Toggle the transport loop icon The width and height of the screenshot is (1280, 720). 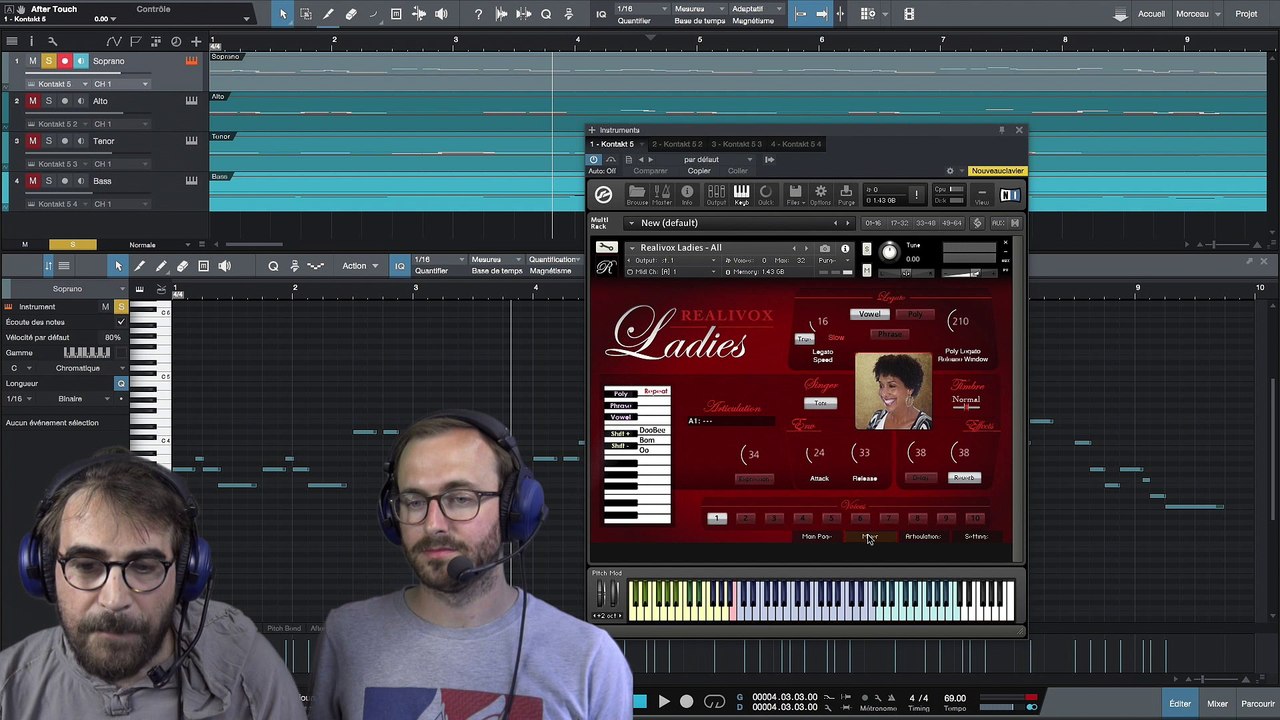(714, 702)
